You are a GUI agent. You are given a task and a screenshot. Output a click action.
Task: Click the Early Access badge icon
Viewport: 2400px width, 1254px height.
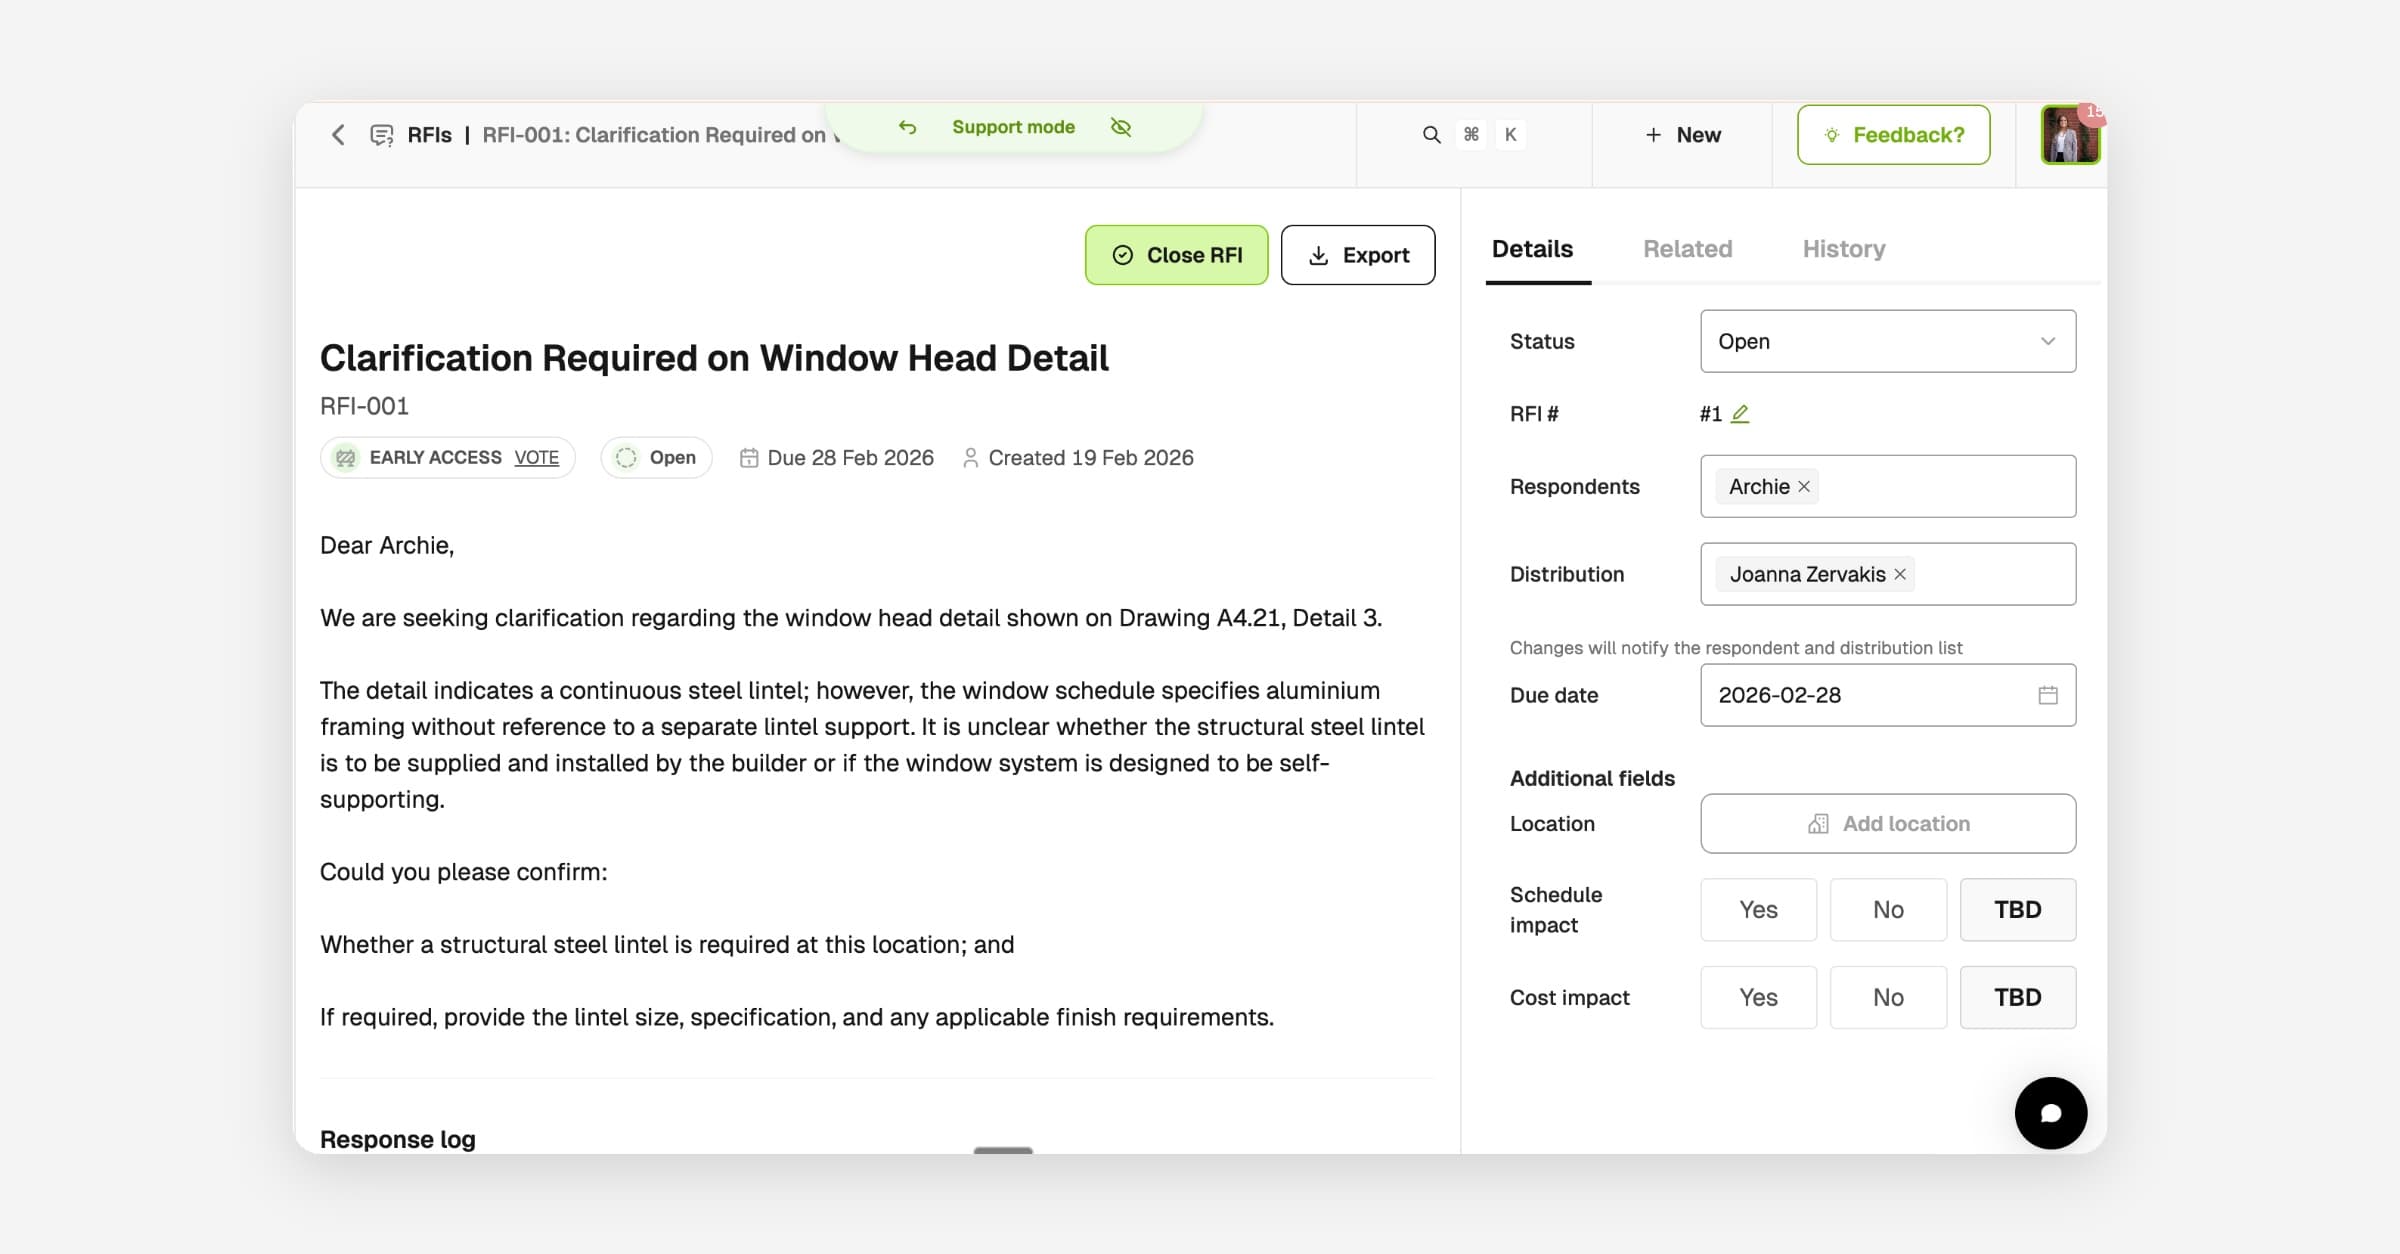point(346,457)
